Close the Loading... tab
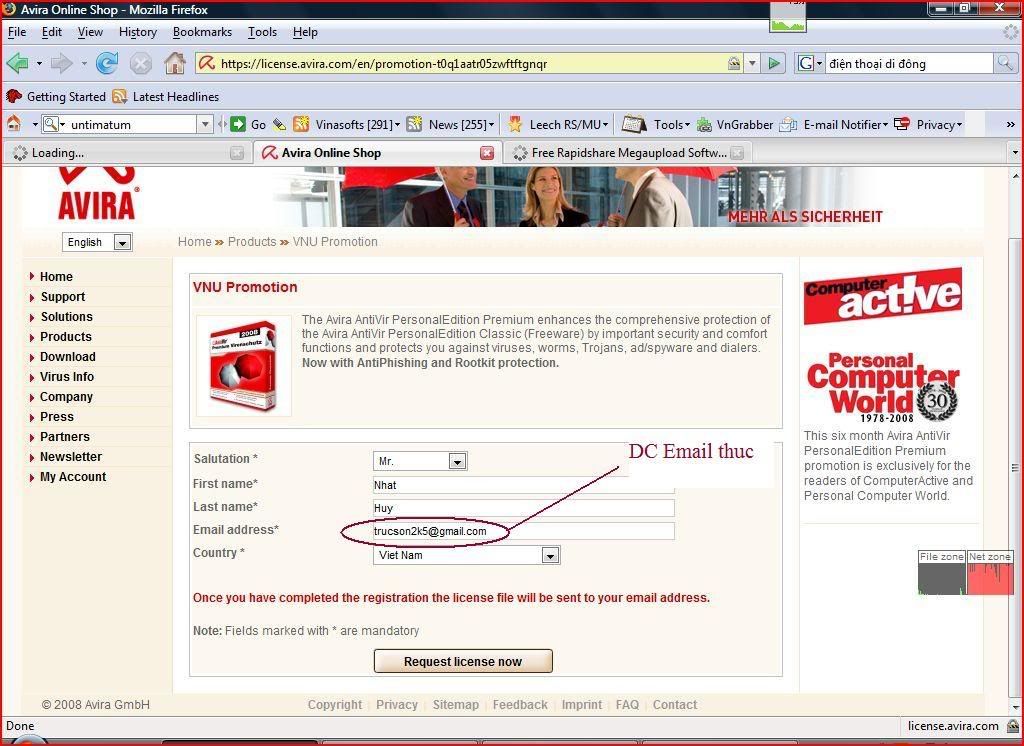Image resolution: width=1024 pixels, height=746 pixels. pos(237,153)
